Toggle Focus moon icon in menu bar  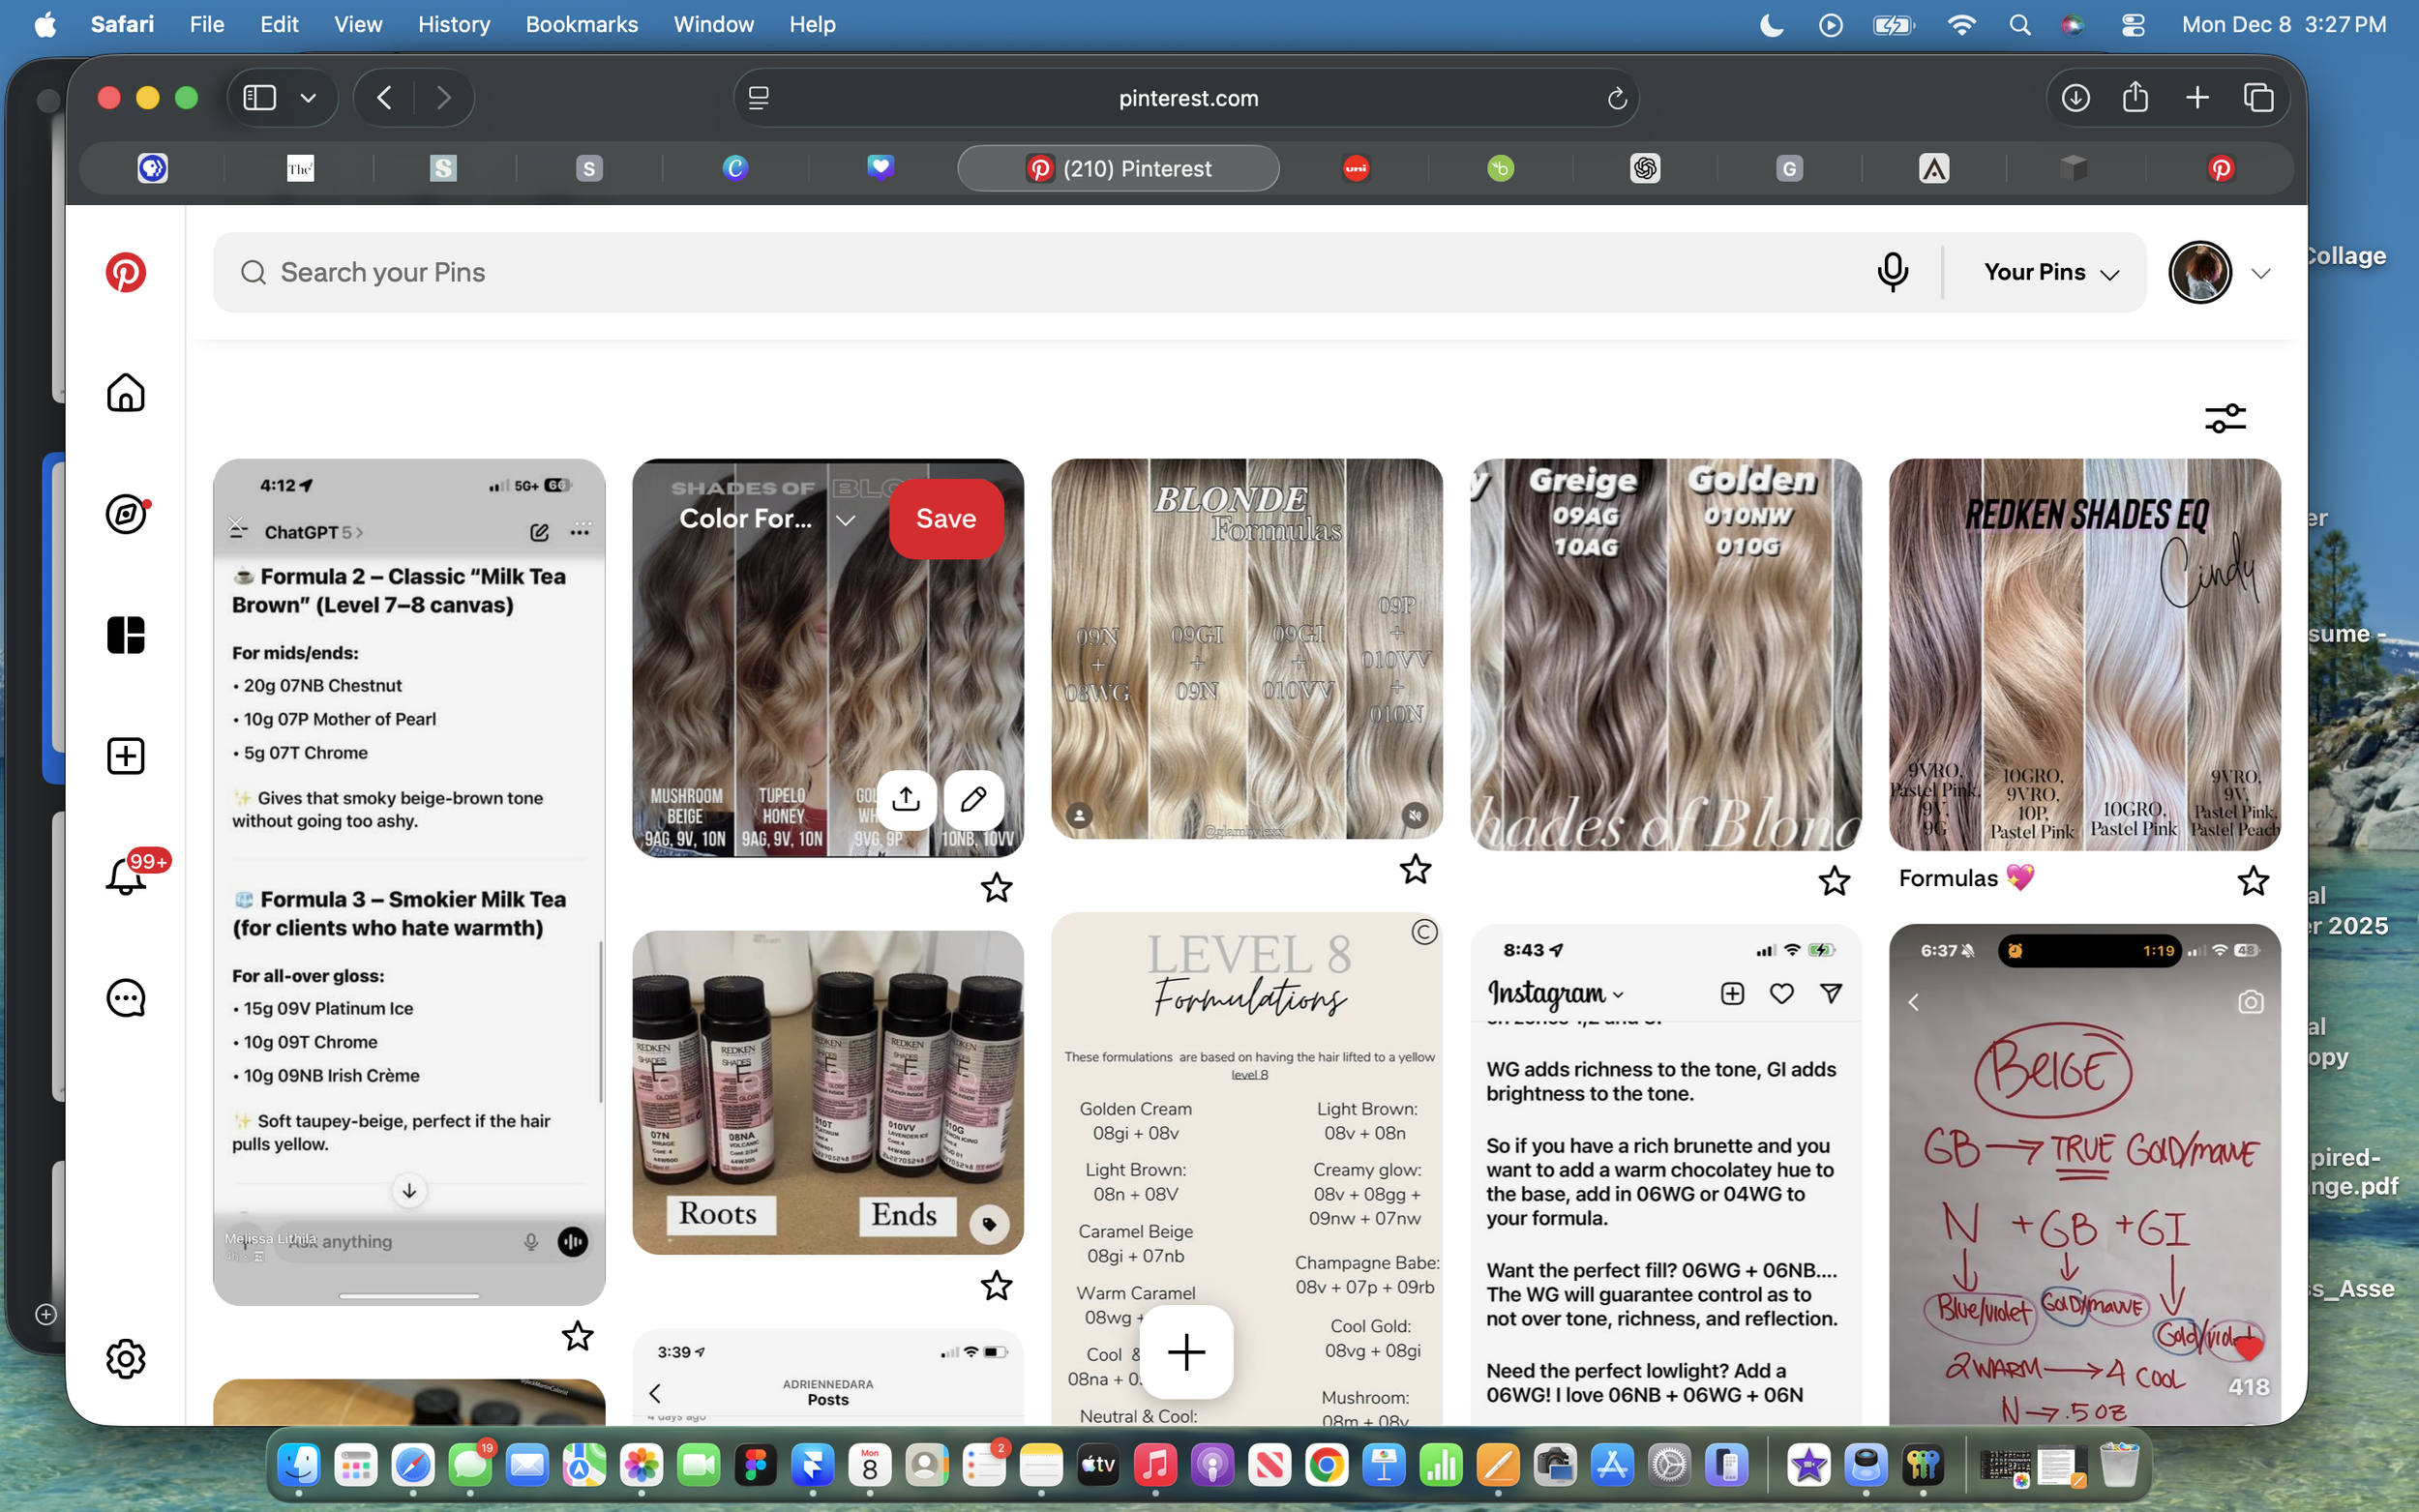point(1771,24)
